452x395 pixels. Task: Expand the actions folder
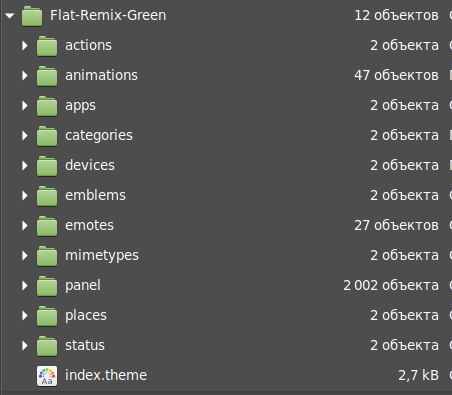pos(25,45)
